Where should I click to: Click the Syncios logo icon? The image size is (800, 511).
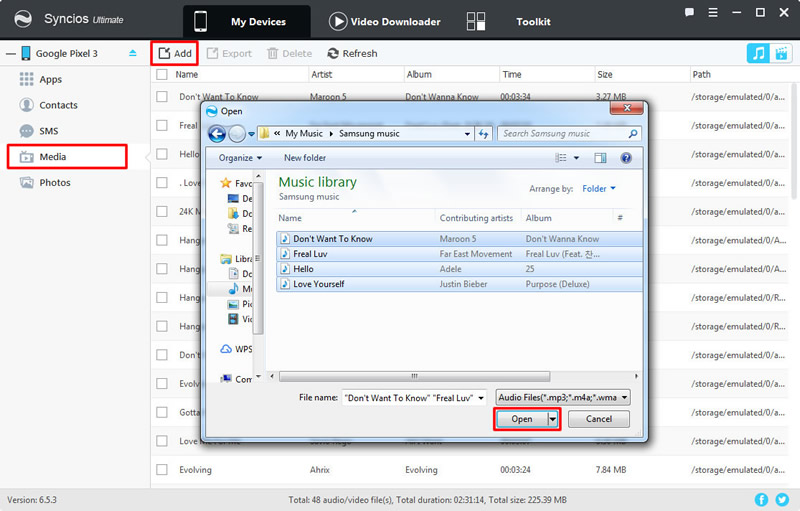22,19
